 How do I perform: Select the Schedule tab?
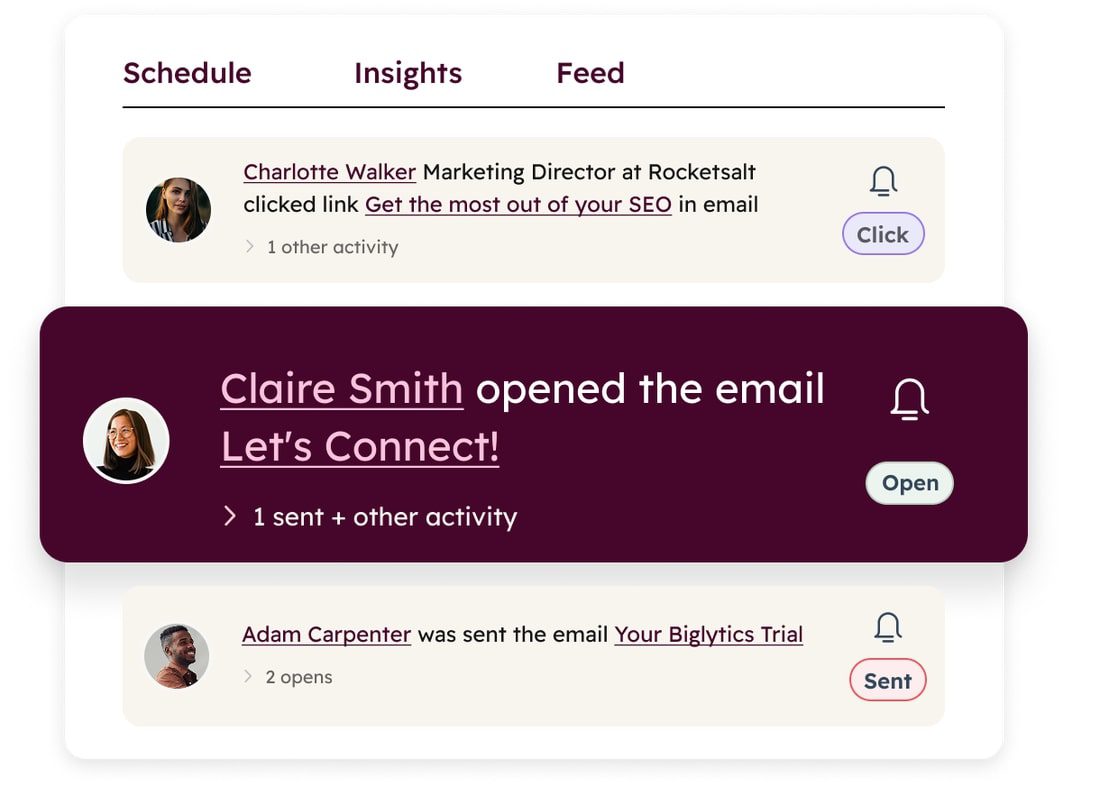(x=187, y=72)
